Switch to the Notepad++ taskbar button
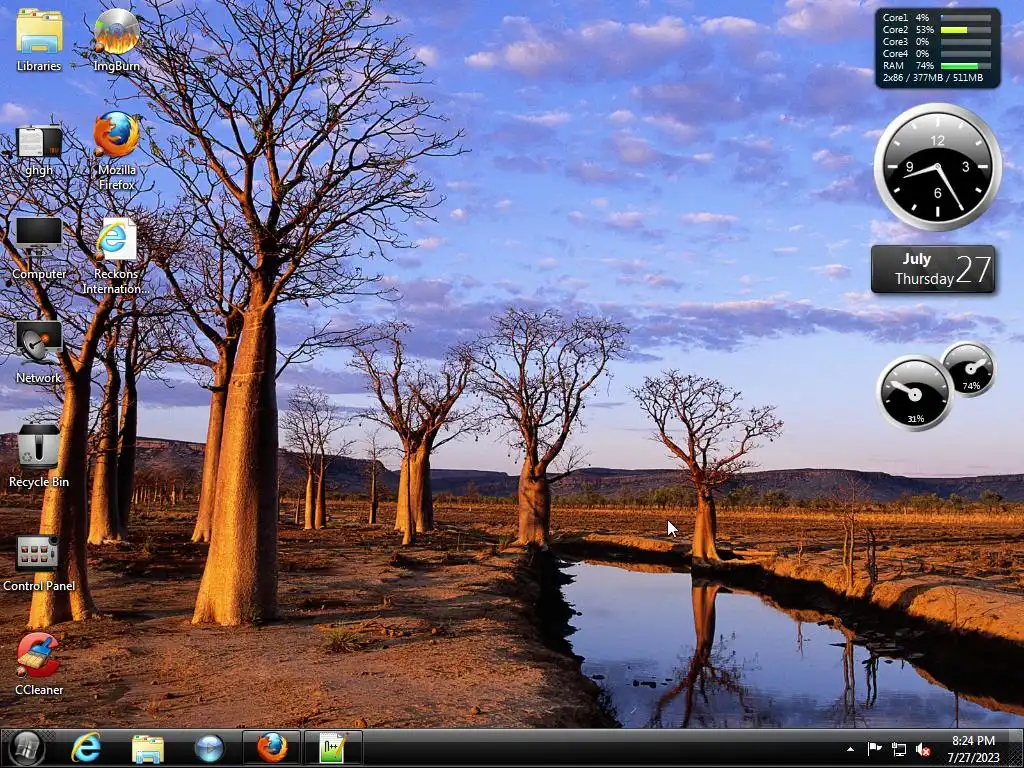The height and width of the screenshot is (768, 1024). [332, 748]
